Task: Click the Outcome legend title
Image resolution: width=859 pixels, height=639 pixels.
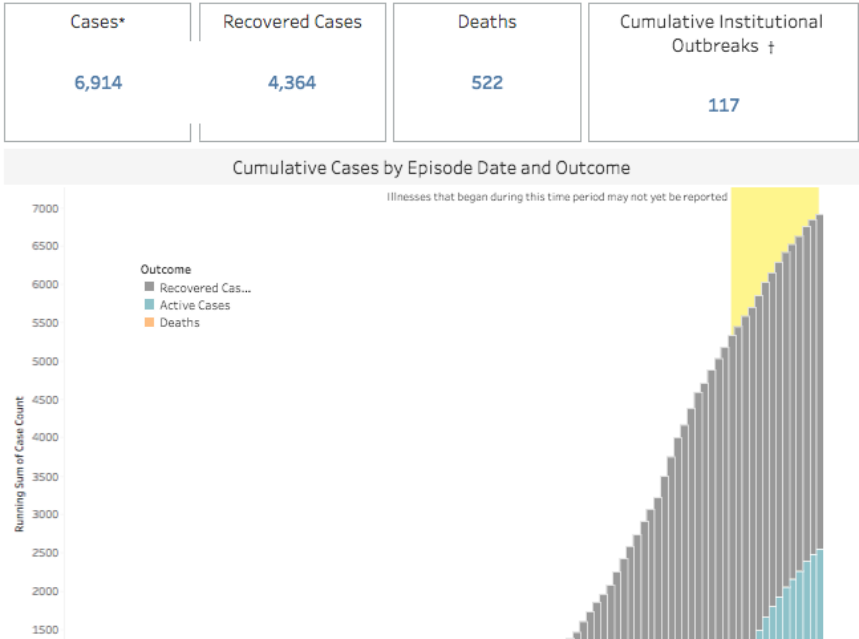Action: click(165, 269)
